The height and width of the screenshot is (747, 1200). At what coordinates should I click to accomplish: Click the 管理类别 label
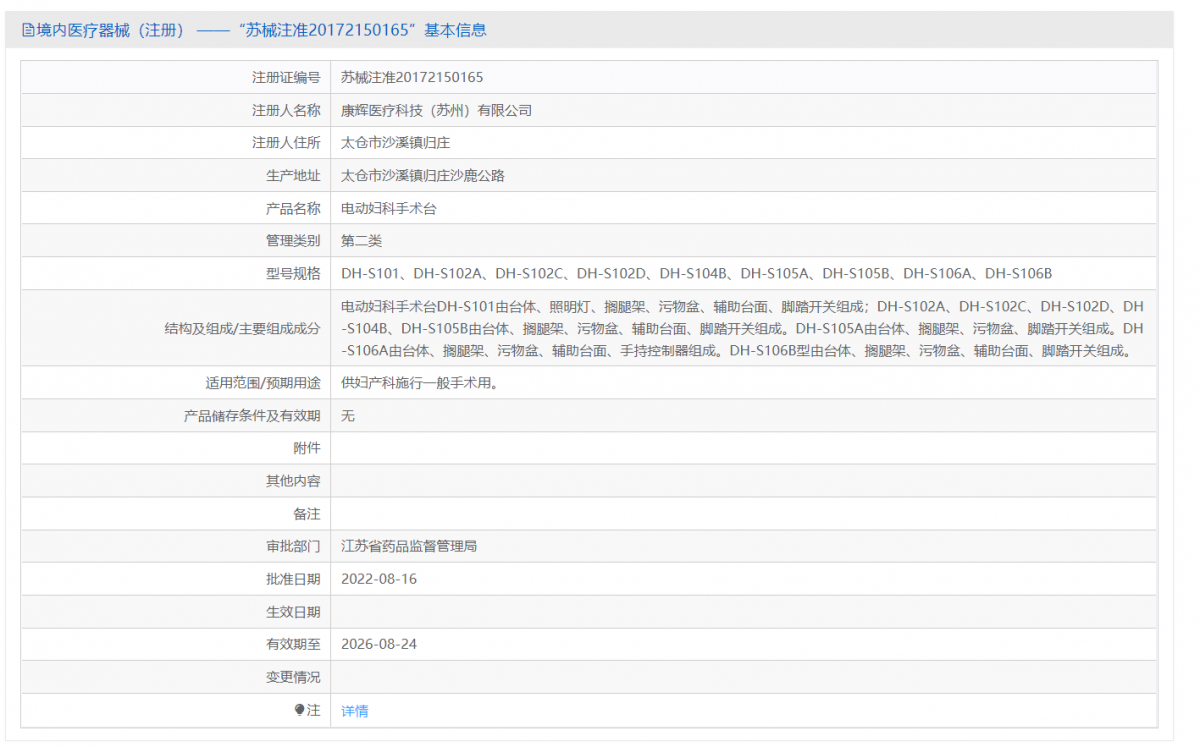point(293,241)
